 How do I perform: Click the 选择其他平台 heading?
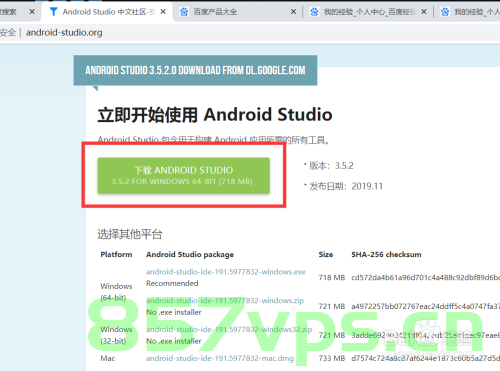tap(130, 234)
